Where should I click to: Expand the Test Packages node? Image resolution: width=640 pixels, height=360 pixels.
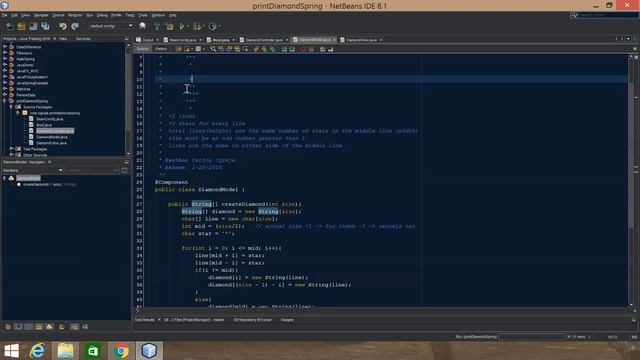point(11,149)
